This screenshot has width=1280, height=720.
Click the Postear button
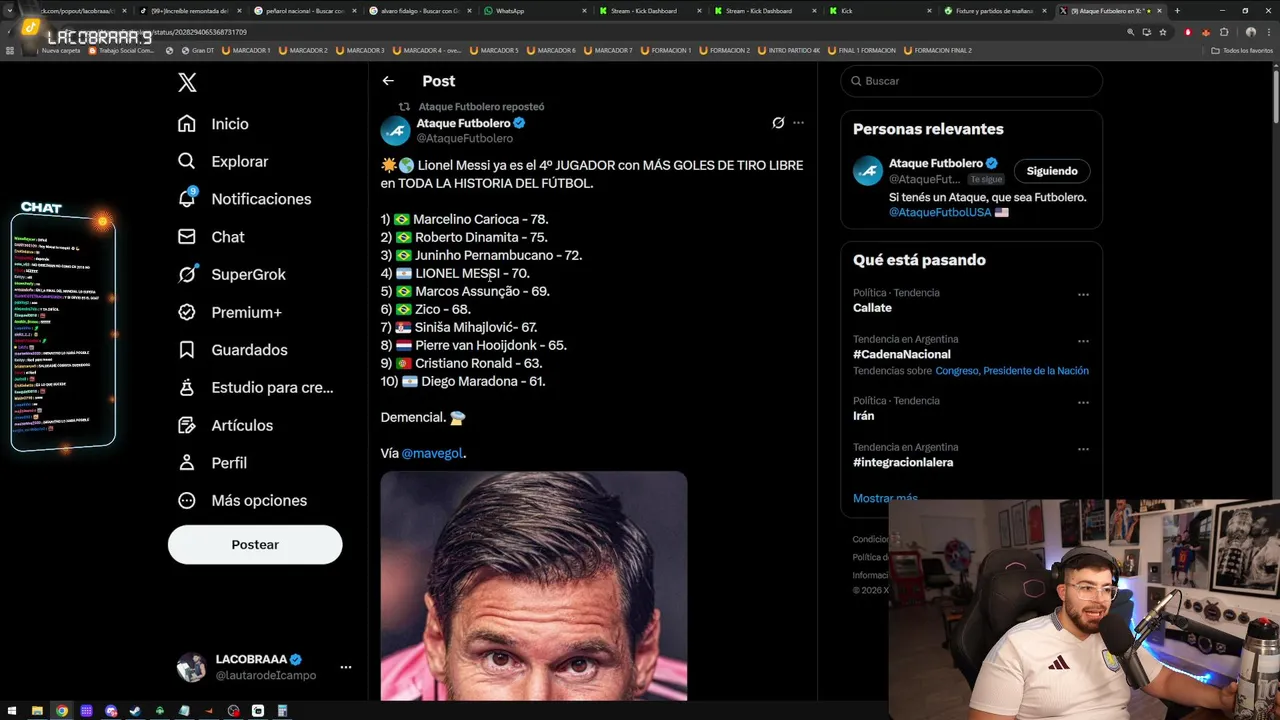(x=255, y=545)
